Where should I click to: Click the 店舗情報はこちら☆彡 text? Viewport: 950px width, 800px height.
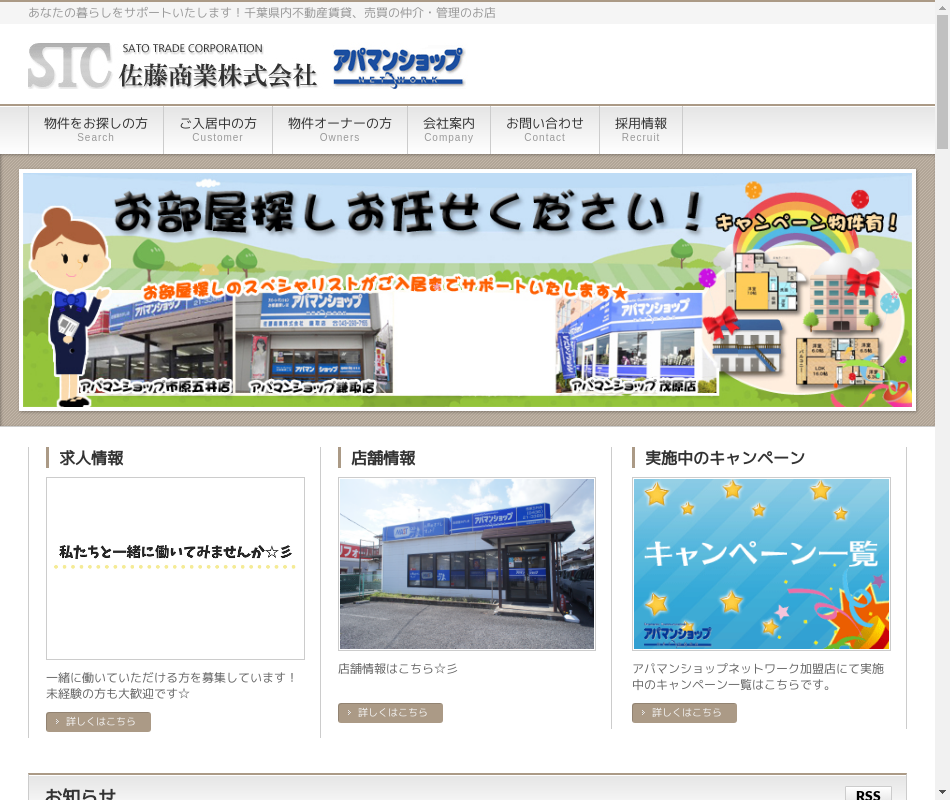coord(398,668)
